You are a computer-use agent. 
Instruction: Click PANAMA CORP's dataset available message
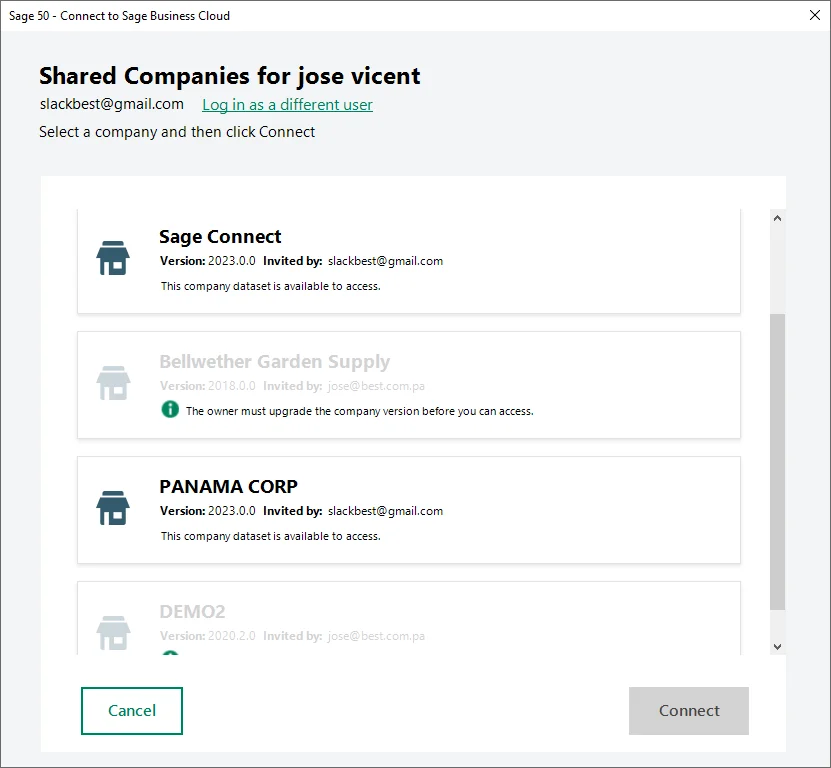pos(270,536)
